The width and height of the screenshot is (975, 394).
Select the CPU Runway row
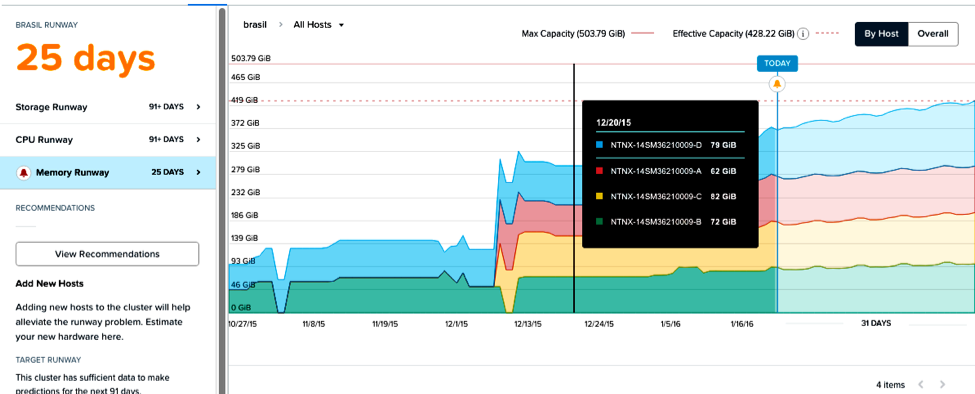click(x=108, y=140)
